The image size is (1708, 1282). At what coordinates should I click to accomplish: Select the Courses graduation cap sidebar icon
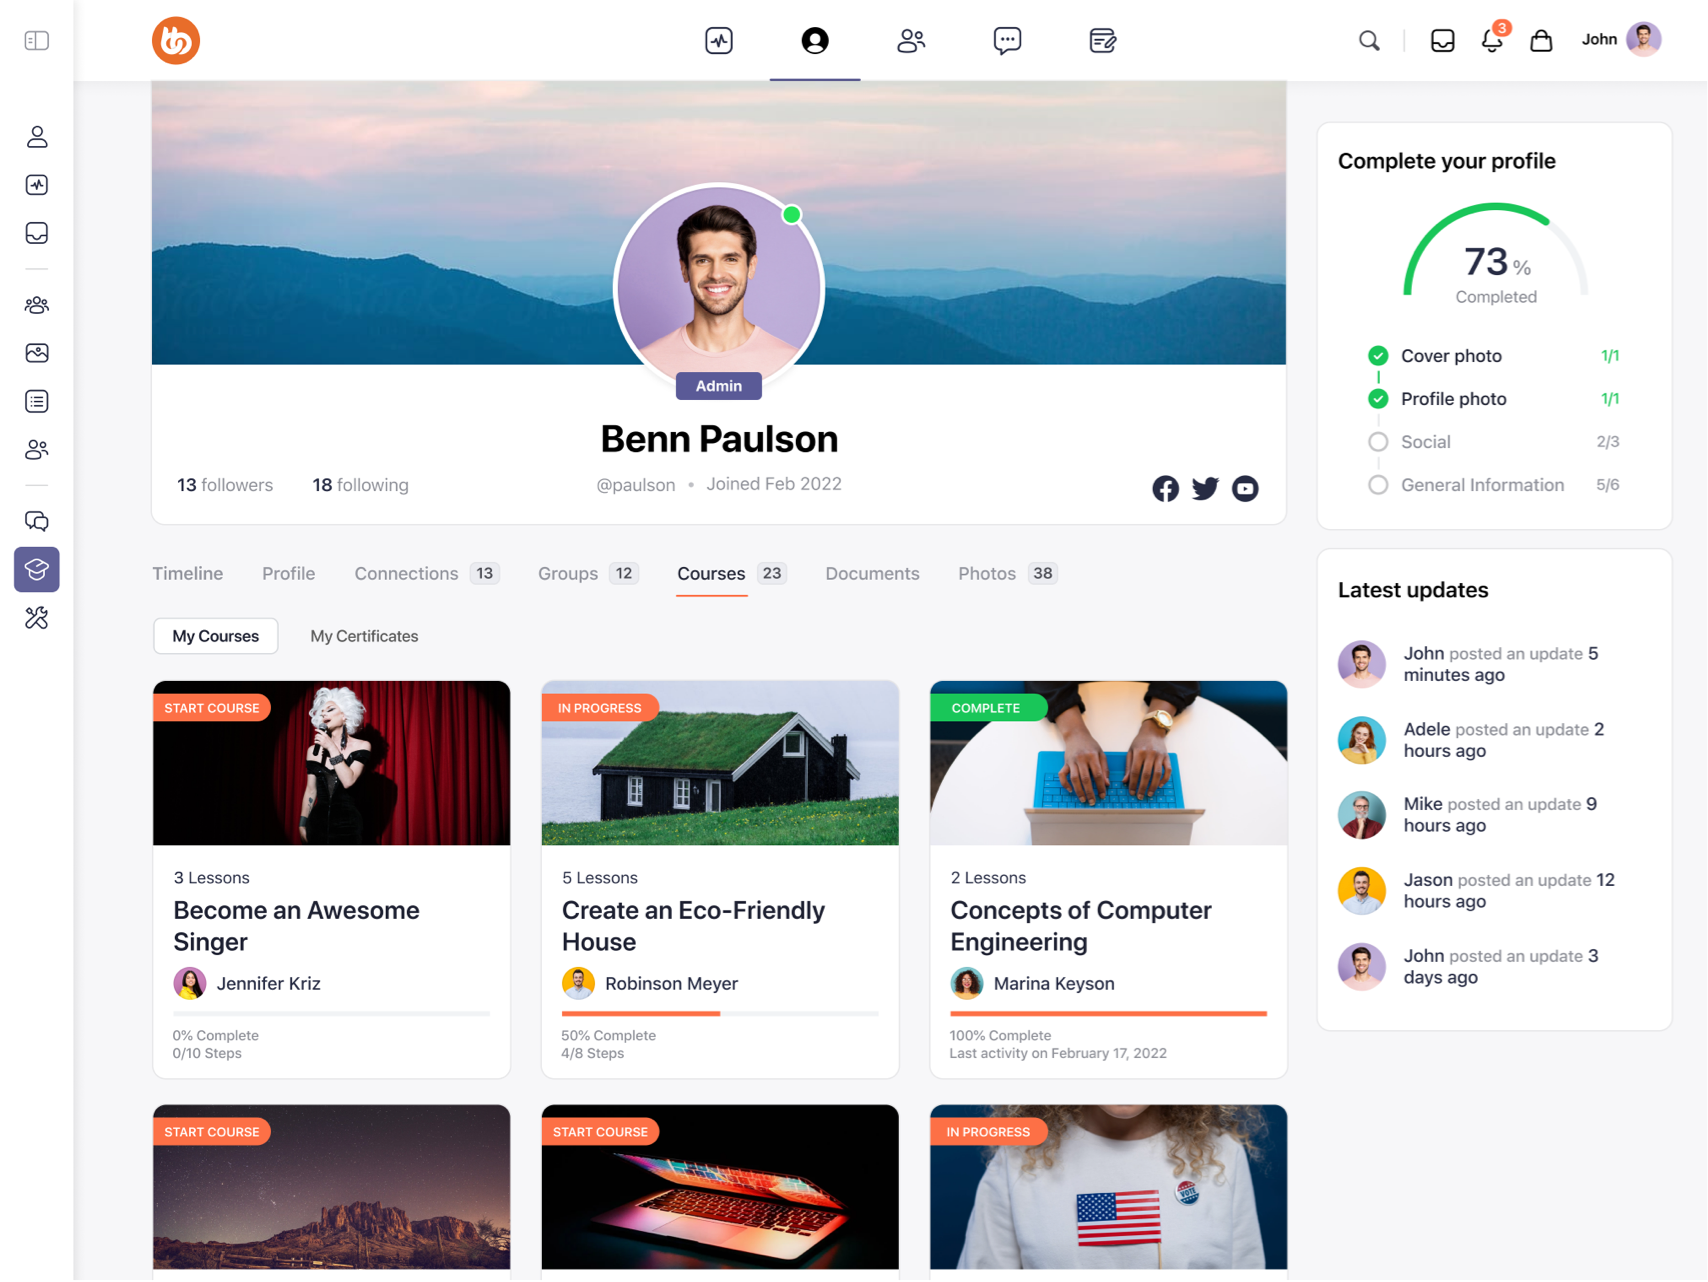coord(37,570)
